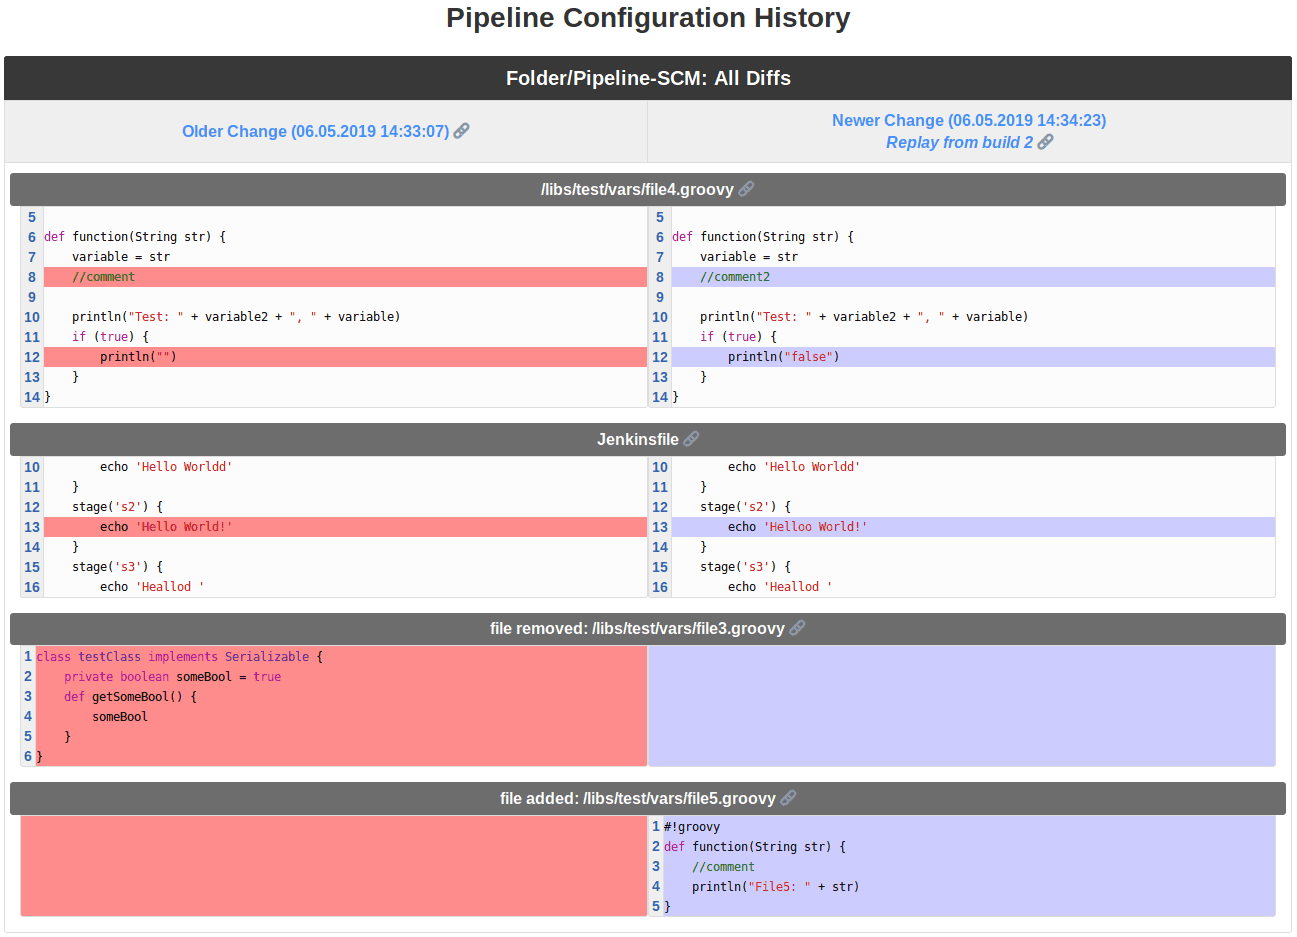The height and width of the screenshot is (937, 1297).
Task: Click line number 1 of added file5.groovy
Action: pyautogui.click(x=657, y=826)
